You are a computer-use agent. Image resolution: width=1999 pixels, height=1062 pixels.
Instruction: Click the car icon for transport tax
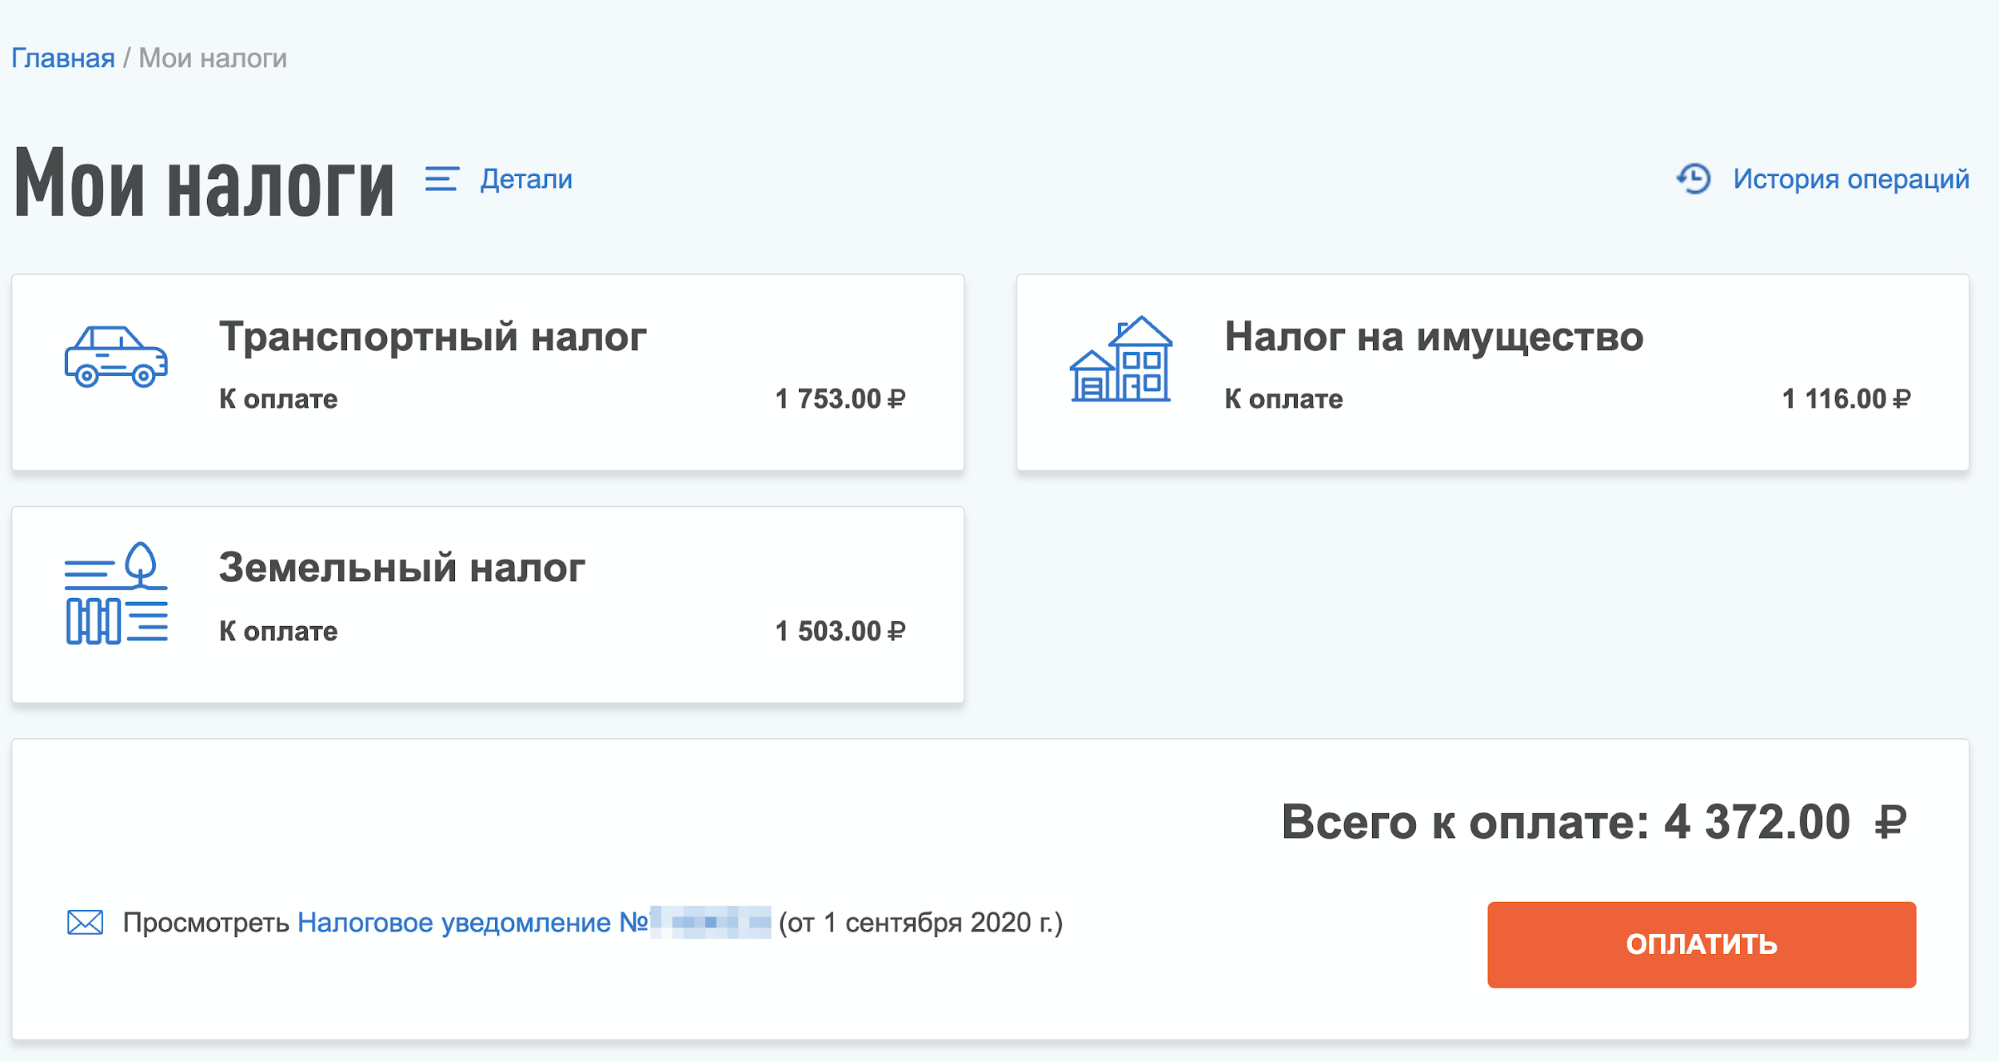tap(116, 357)
